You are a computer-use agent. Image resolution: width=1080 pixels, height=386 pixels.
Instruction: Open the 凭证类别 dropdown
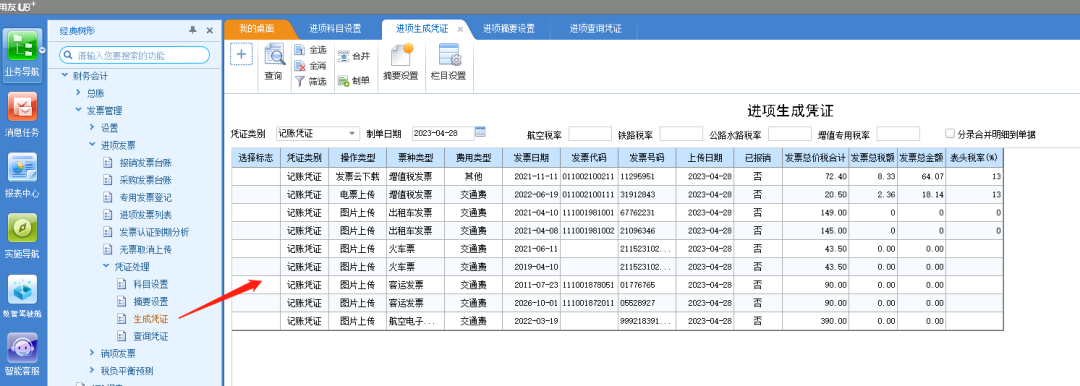[x=353, y=133]
